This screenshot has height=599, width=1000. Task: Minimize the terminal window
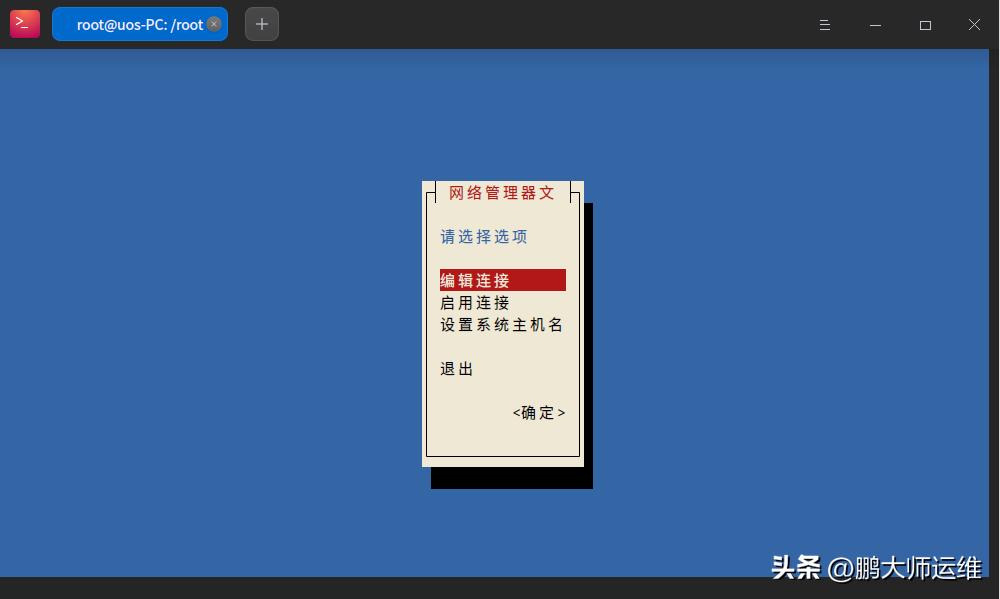point(875,25)
